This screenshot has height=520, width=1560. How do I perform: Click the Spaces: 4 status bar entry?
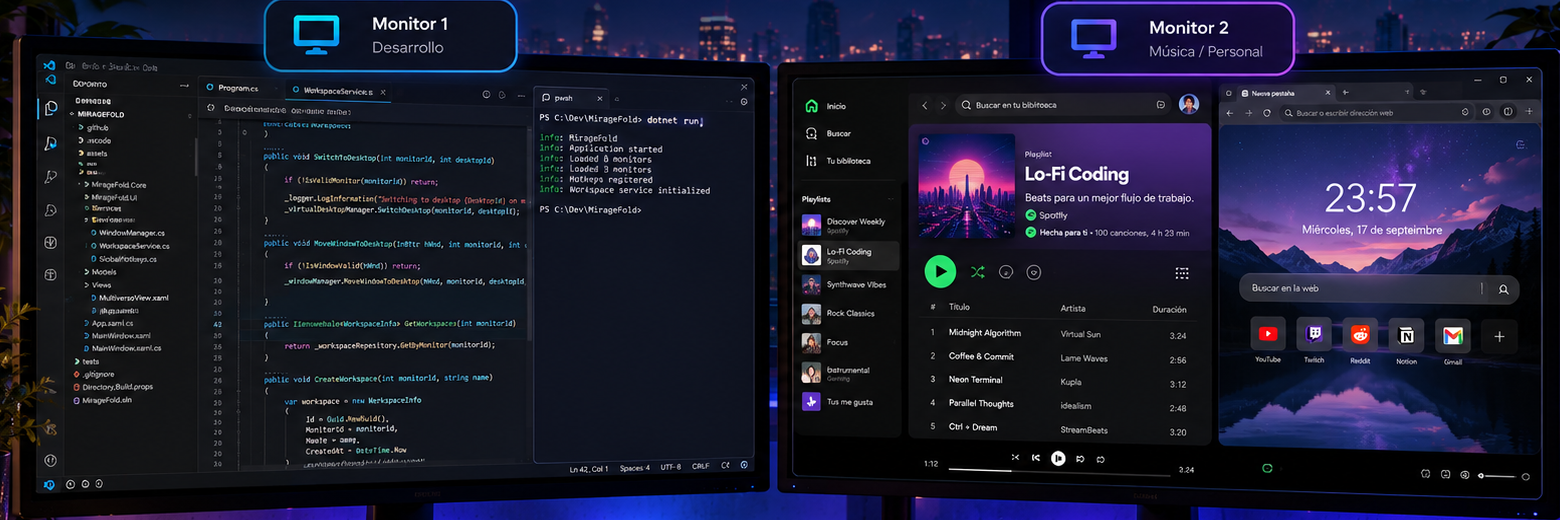634,468
